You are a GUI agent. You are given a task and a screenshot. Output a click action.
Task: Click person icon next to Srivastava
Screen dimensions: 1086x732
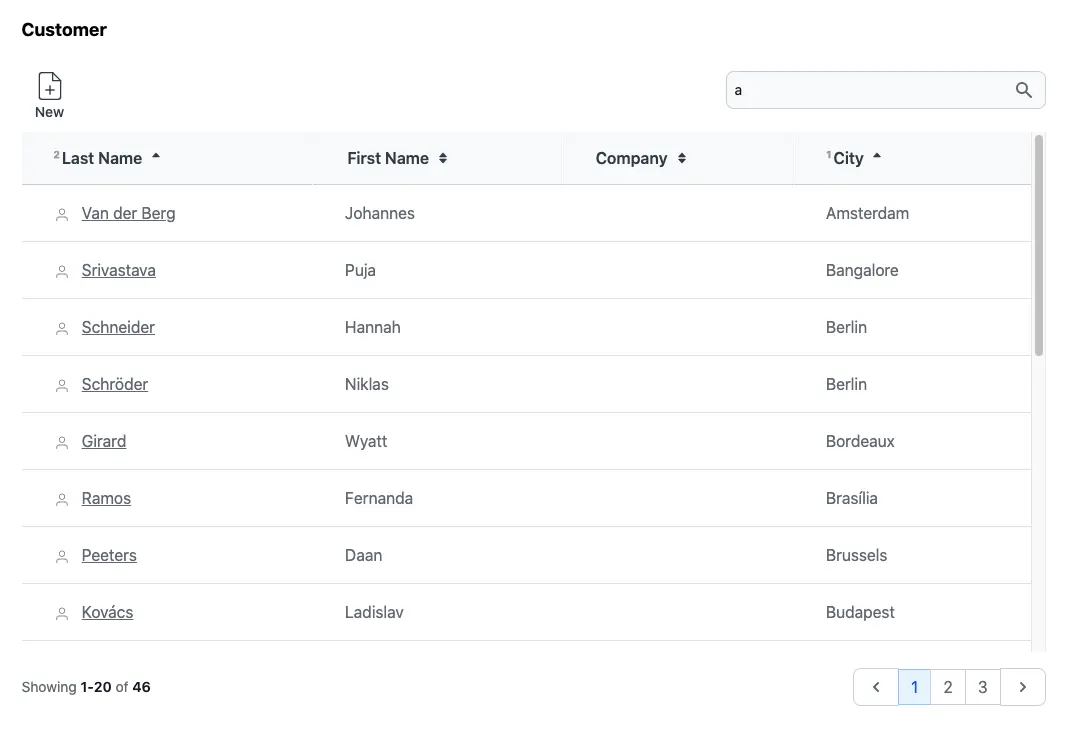click(62, 271)
